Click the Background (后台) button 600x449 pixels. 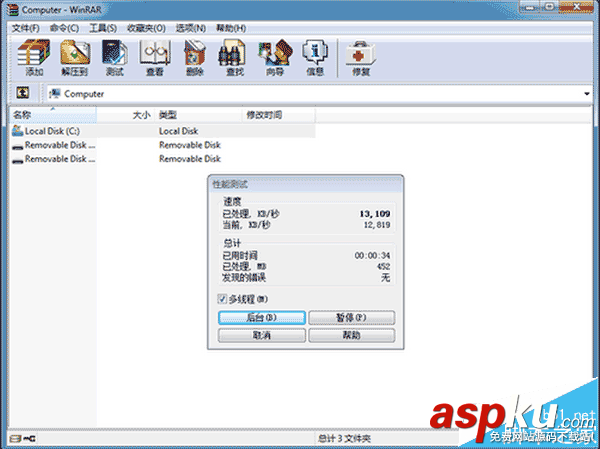point(262,318)
